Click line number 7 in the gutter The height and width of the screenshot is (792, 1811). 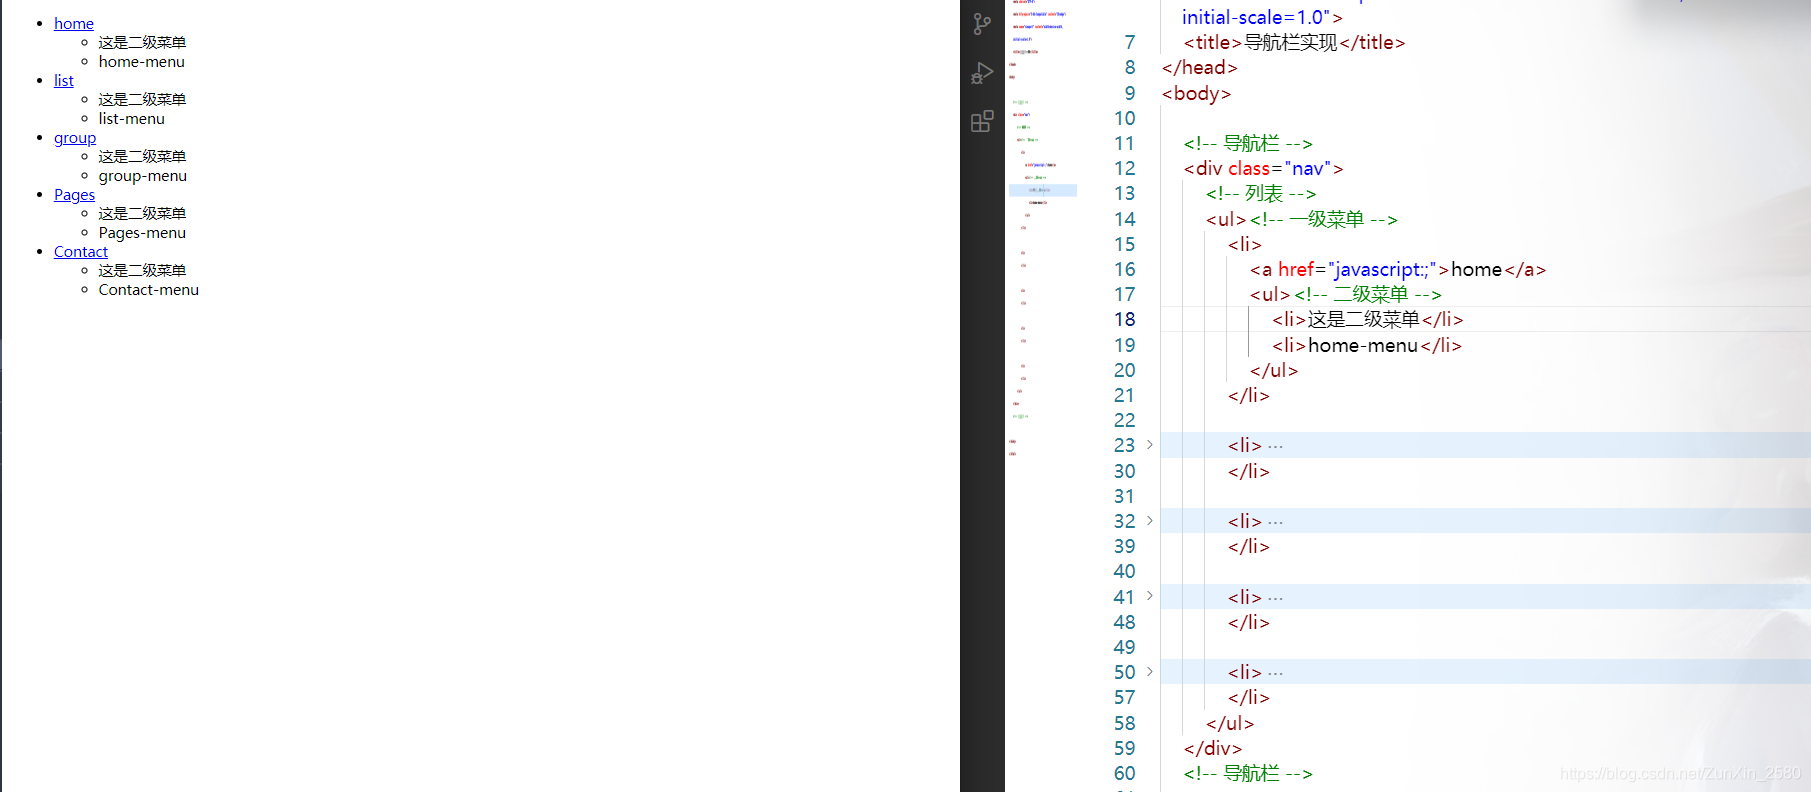(x=1130, y=43)
